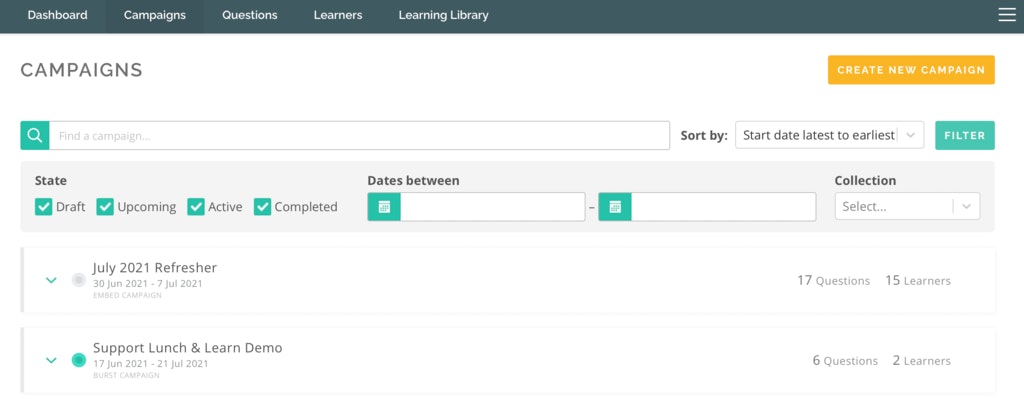Open the hamburger menu icon

point(1007,14)
